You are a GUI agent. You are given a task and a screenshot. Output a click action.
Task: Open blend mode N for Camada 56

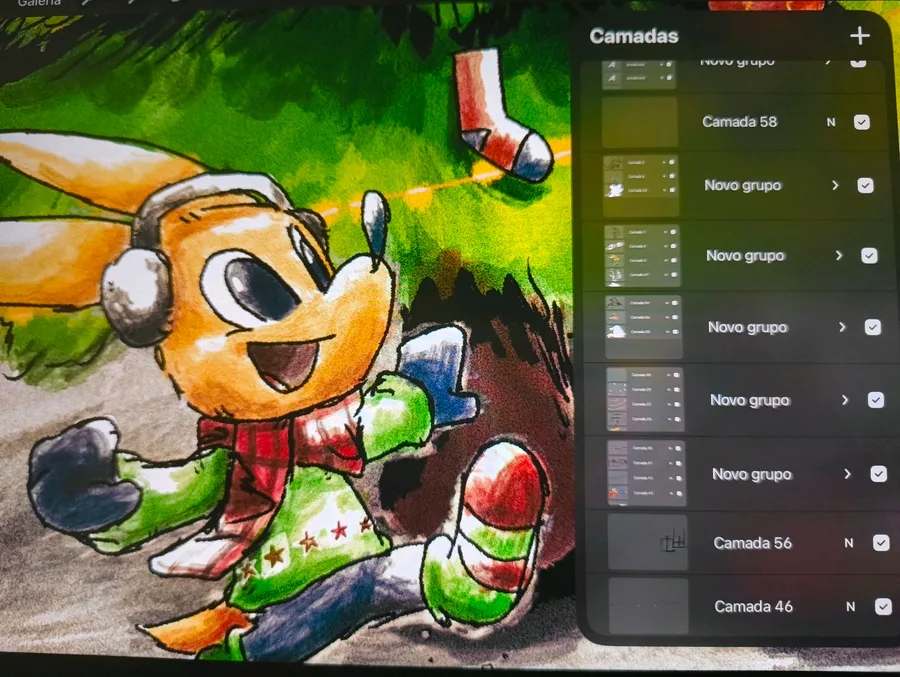click(x=849, y=543)
